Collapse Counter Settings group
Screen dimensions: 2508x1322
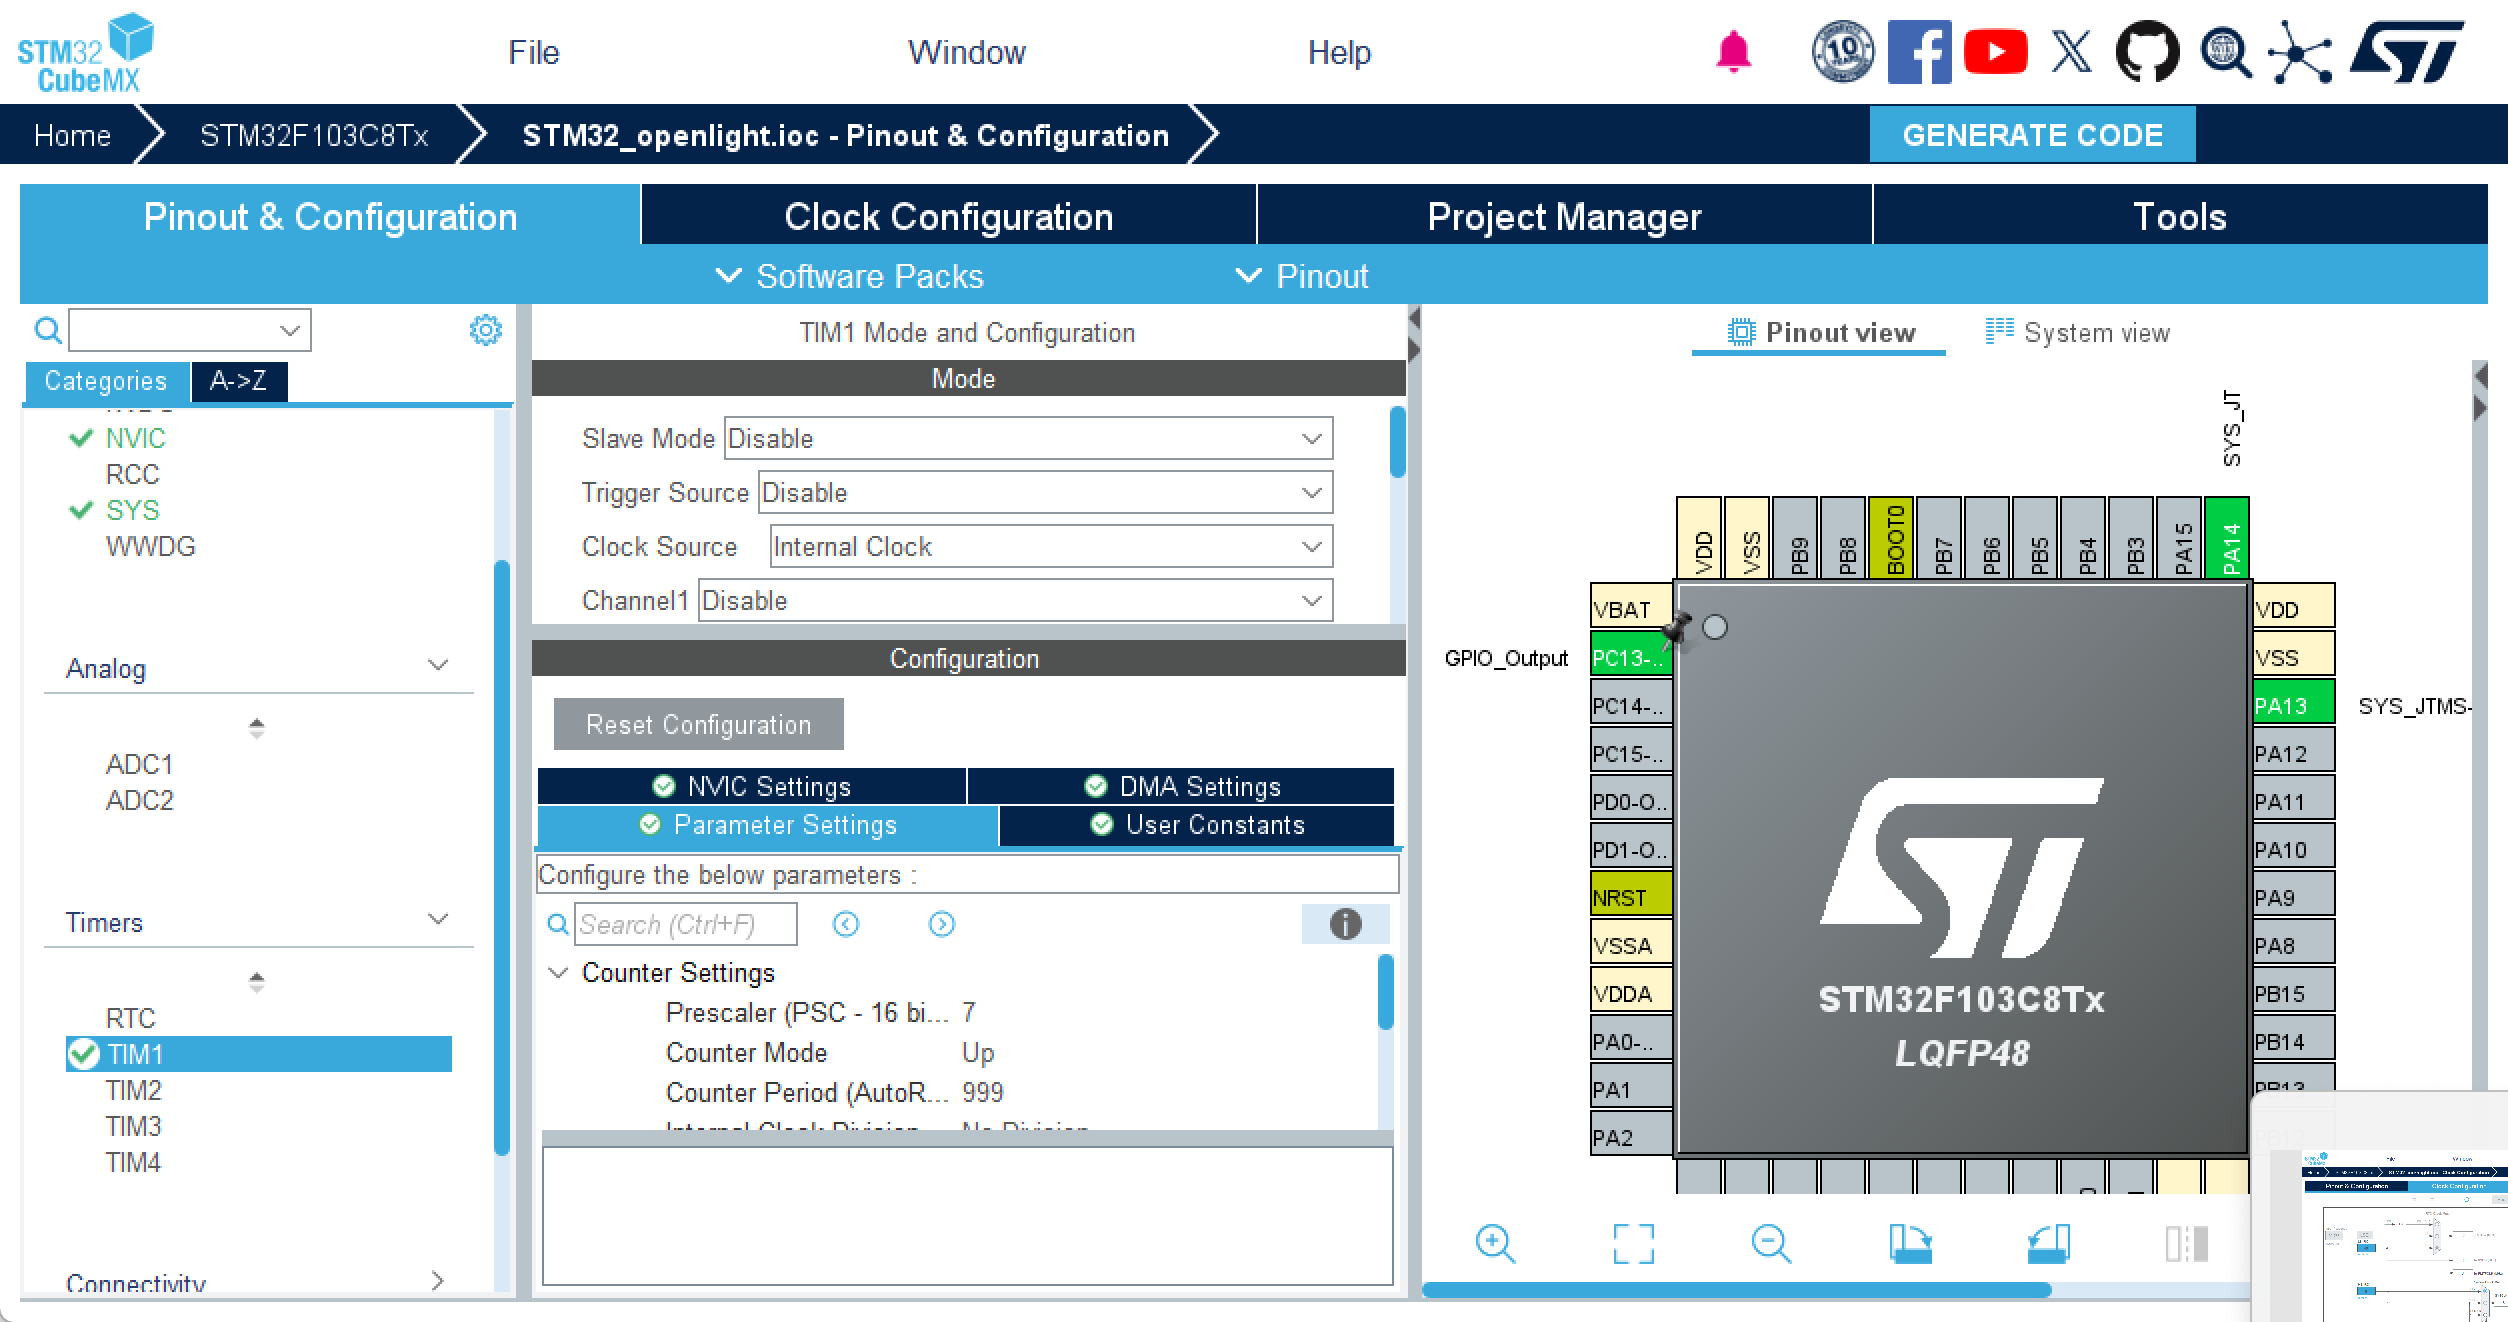[x=559, y=973]
